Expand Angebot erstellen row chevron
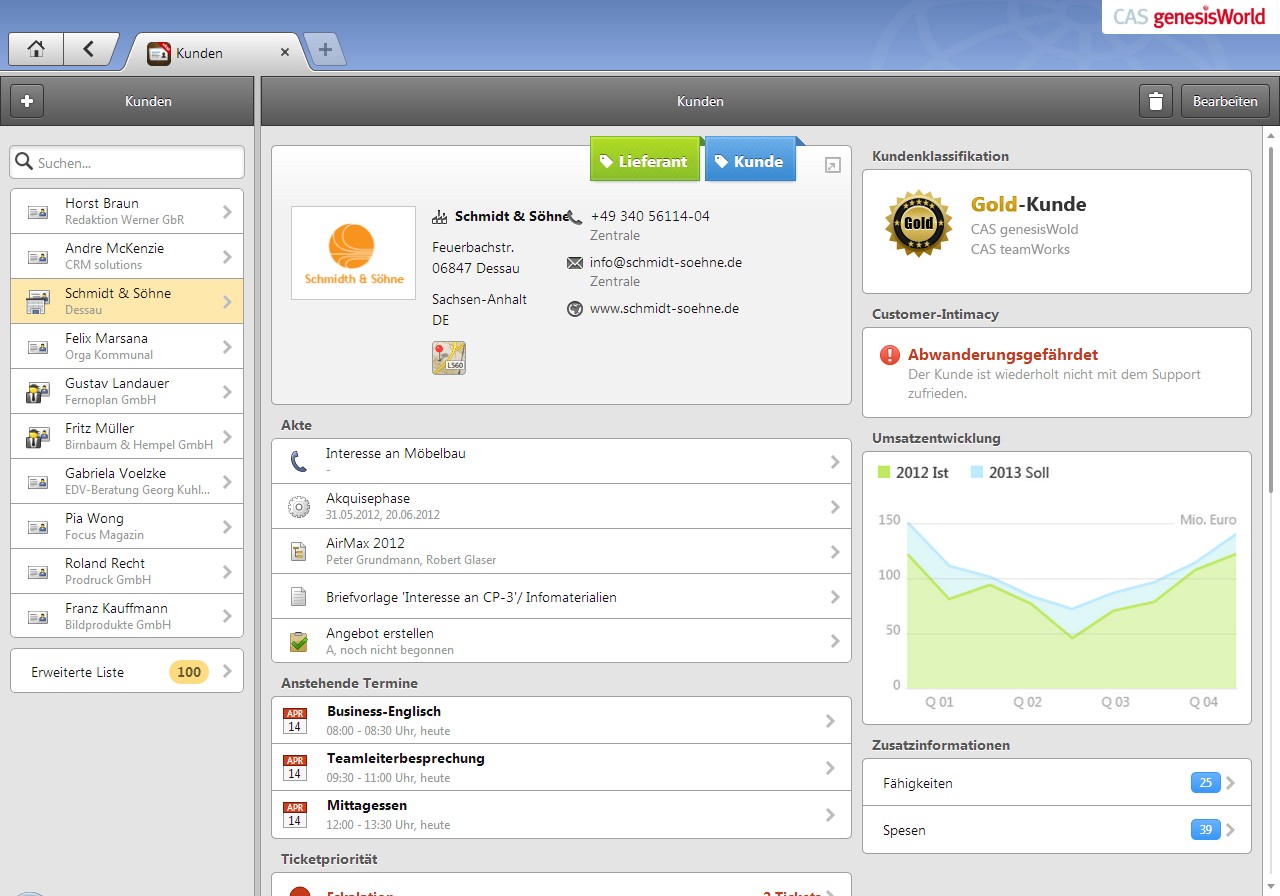This screenshot has height=896, width=1280. tap(834, 641)
